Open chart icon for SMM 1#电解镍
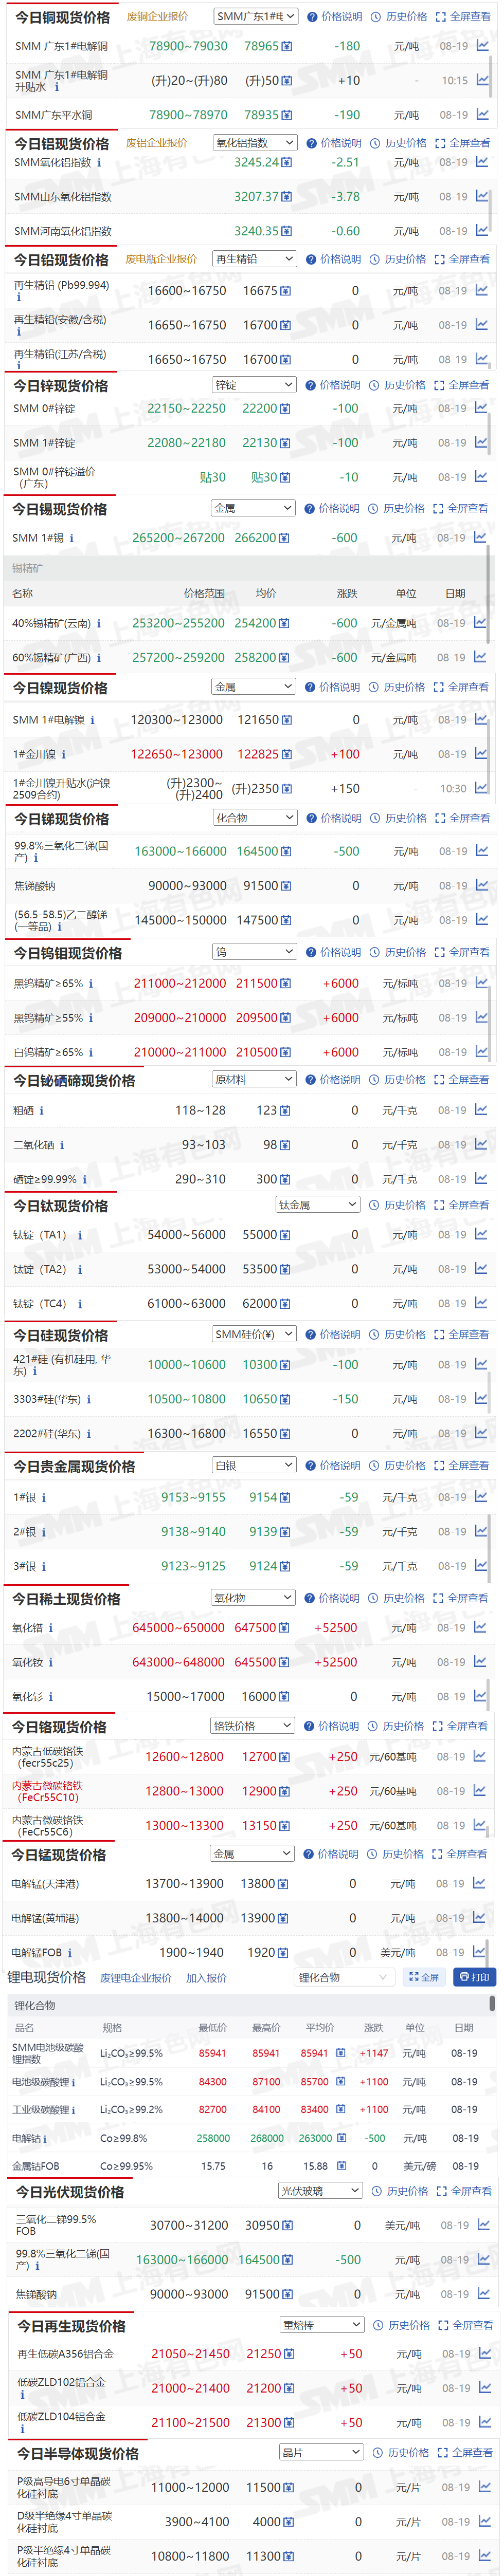 [481, 719]
